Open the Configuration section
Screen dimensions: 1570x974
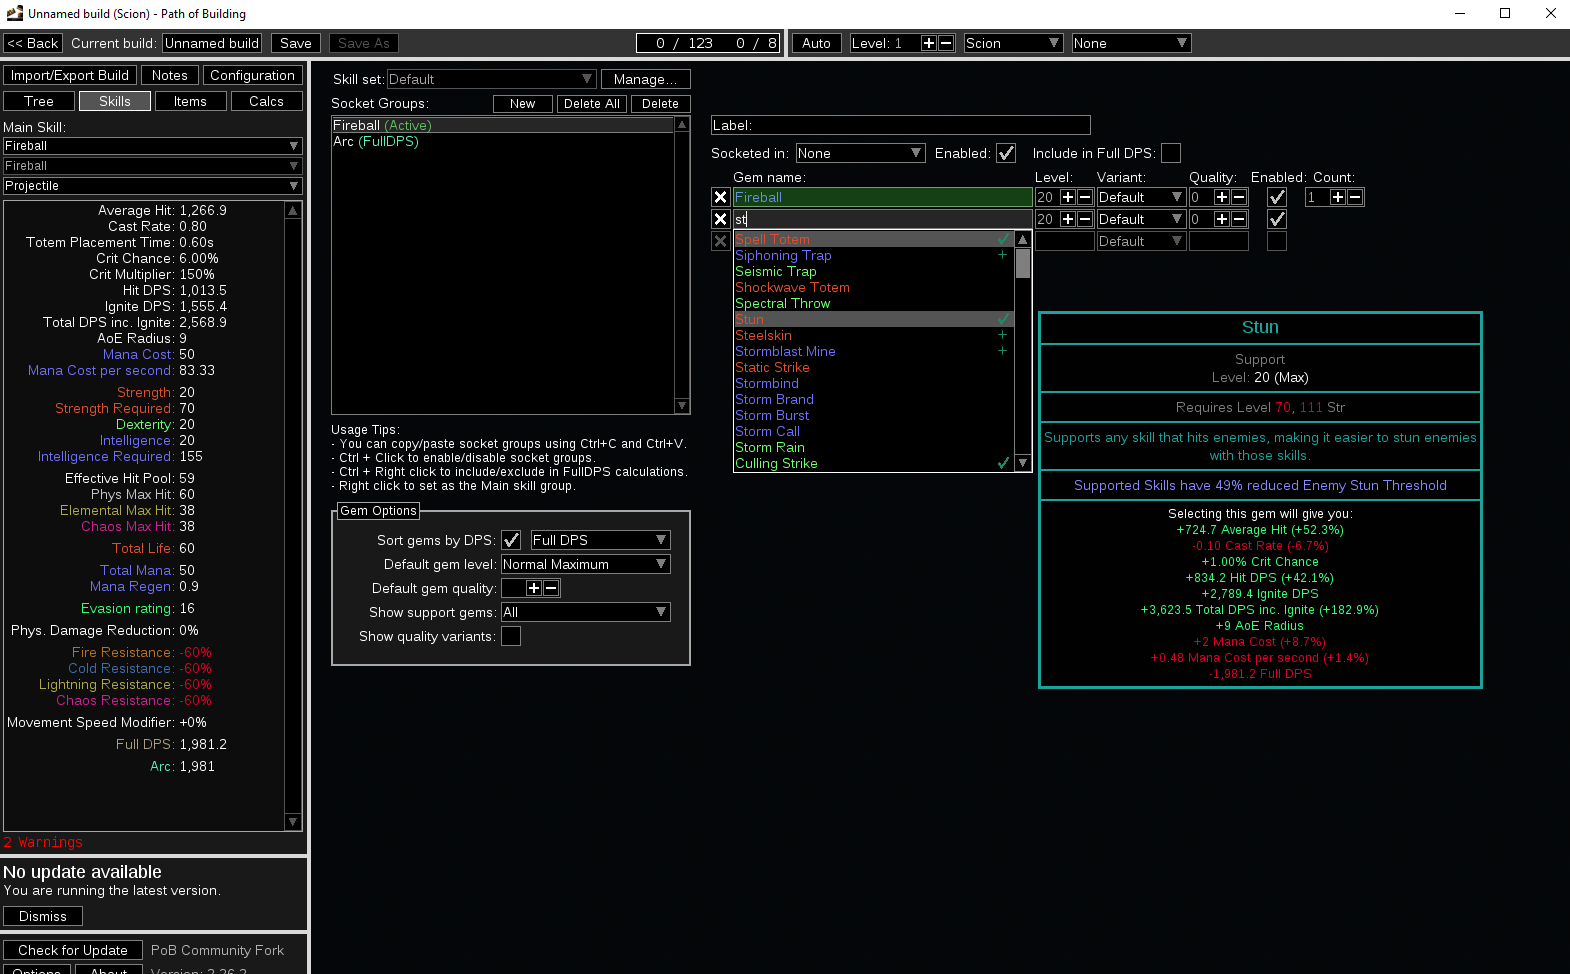coord(252,75)
